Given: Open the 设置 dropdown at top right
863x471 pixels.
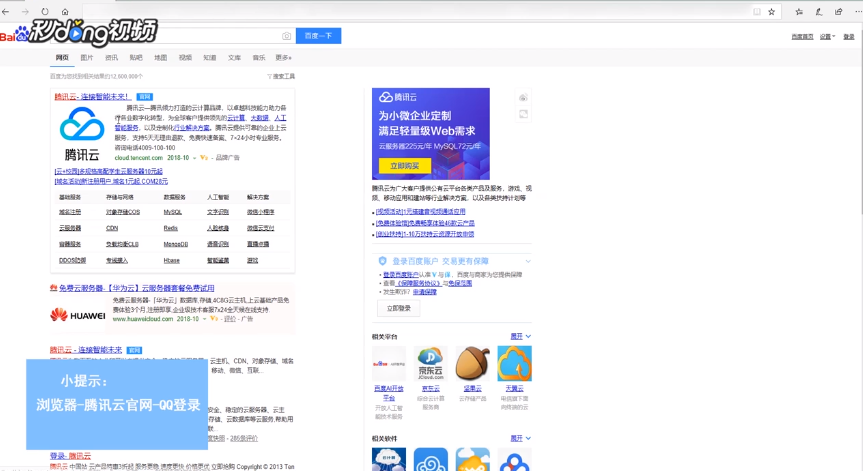Looking at the screenshot, I should click(827, 37).
